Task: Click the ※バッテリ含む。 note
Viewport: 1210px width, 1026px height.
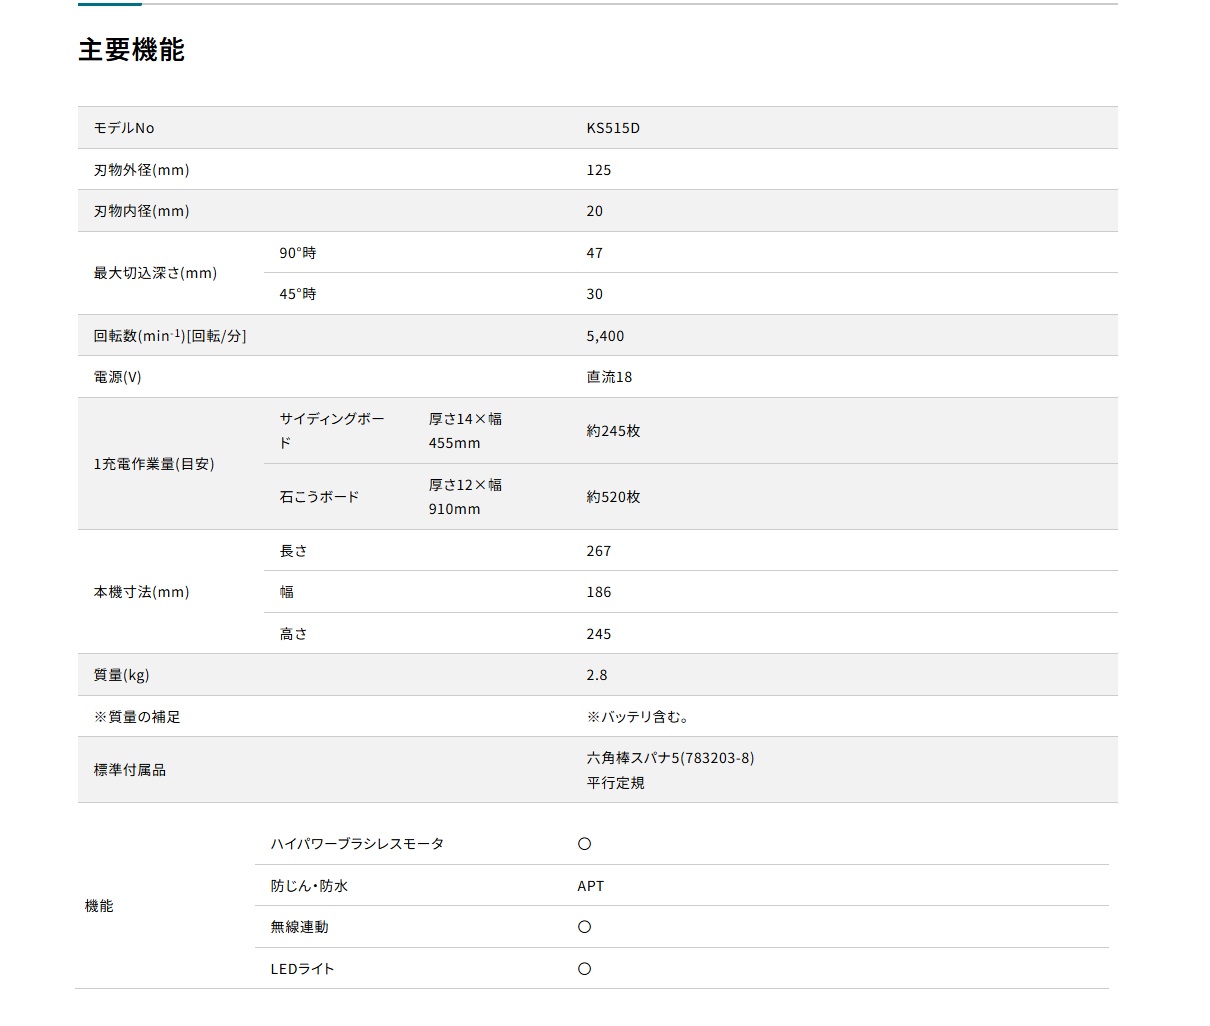Action: coord(638,717)
